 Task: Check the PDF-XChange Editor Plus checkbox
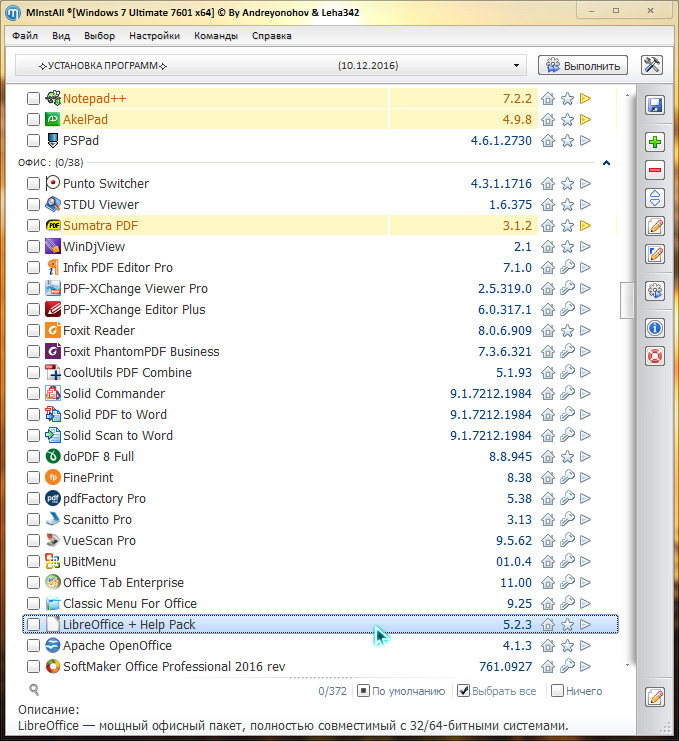(33, 310)
